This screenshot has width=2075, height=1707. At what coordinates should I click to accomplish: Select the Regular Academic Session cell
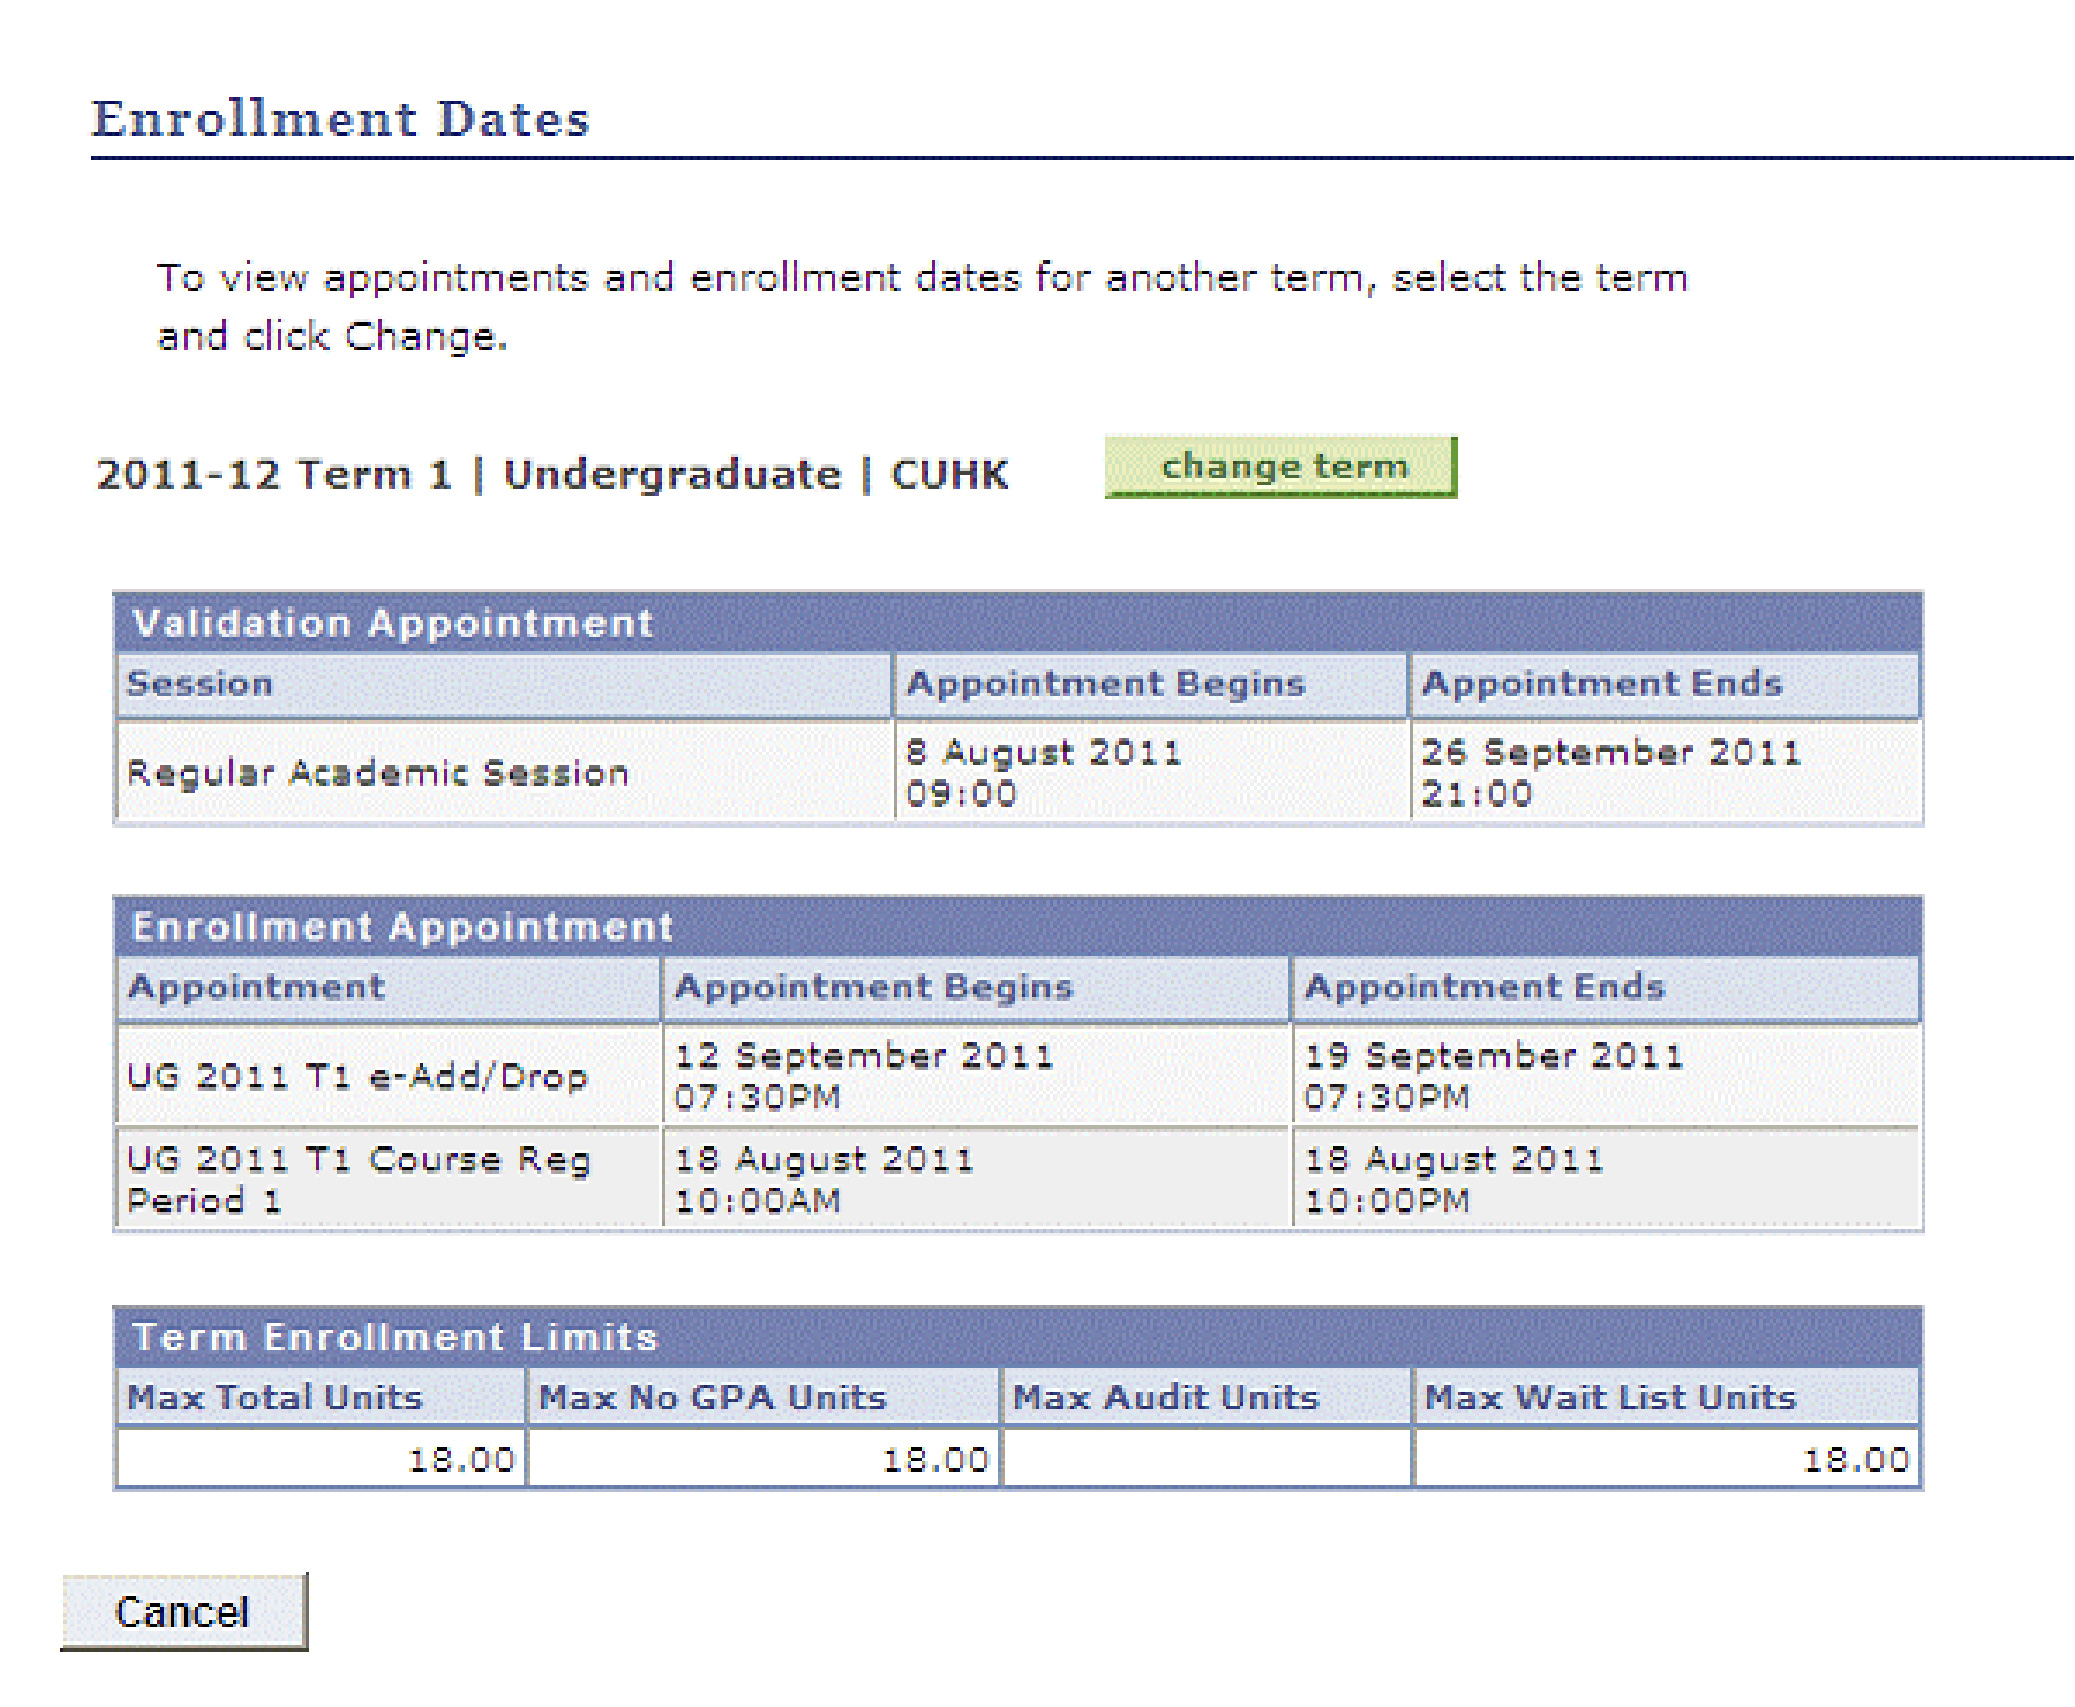click(x=378, y=773)
